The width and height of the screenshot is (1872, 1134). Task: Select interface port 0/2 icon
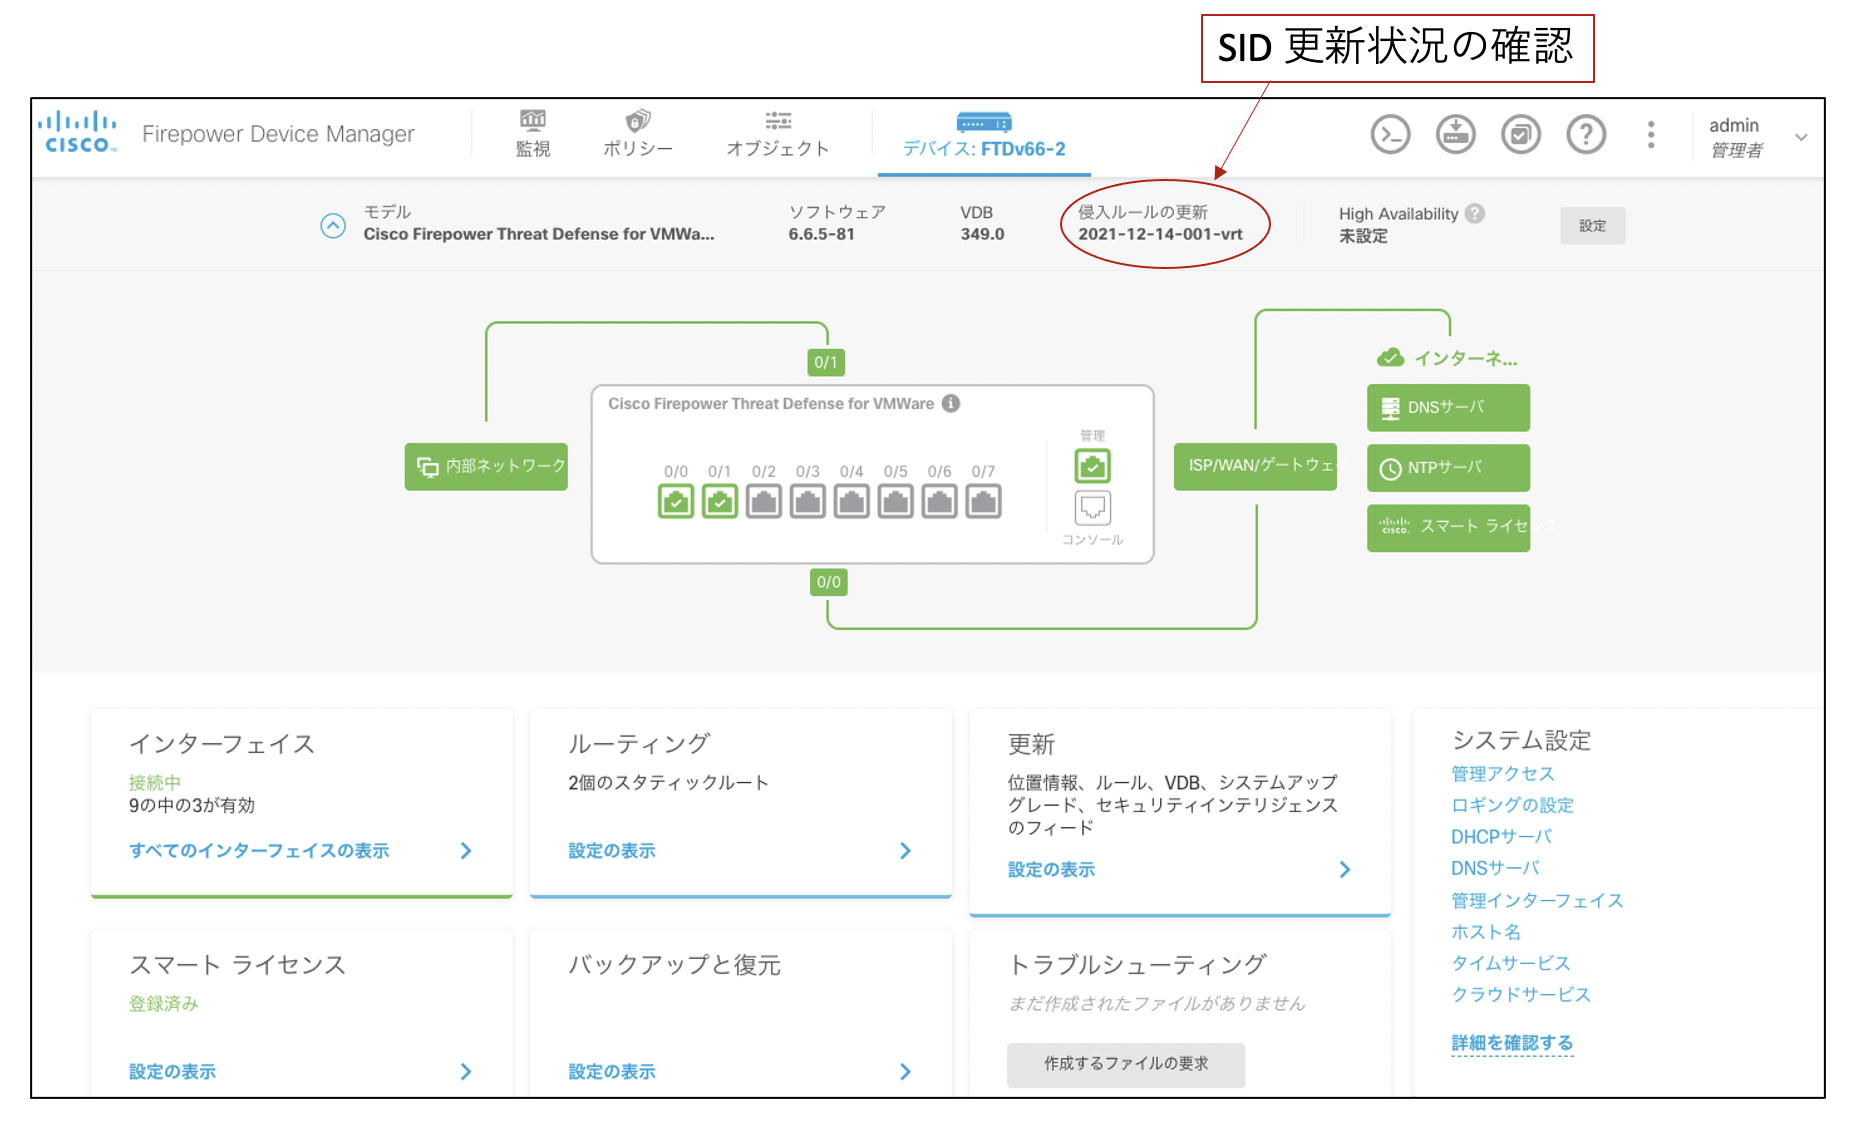(764, 501)
